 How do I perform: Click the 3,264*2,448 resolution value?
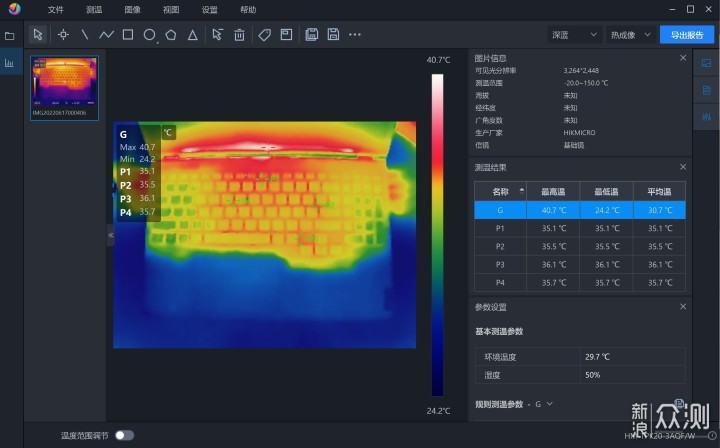click(581, 71)
